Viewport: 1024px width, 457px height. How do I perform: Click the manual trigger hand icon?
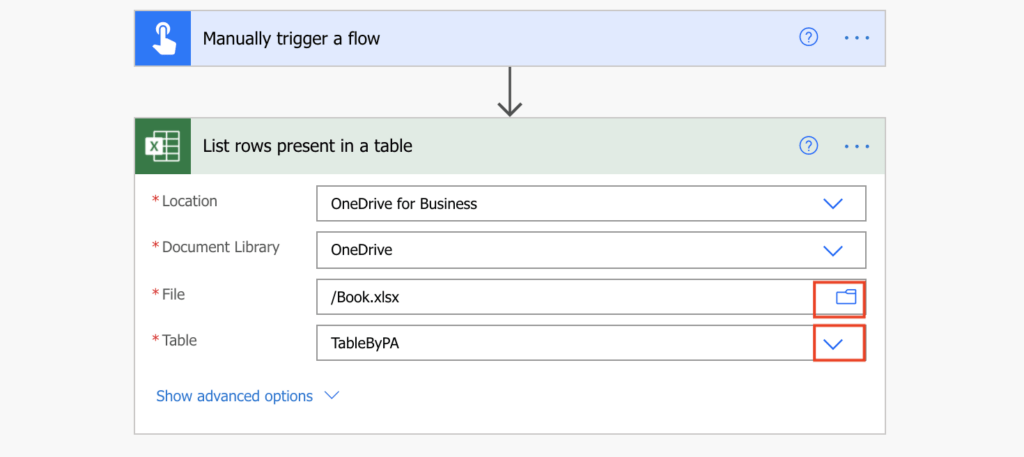point(162,38)
